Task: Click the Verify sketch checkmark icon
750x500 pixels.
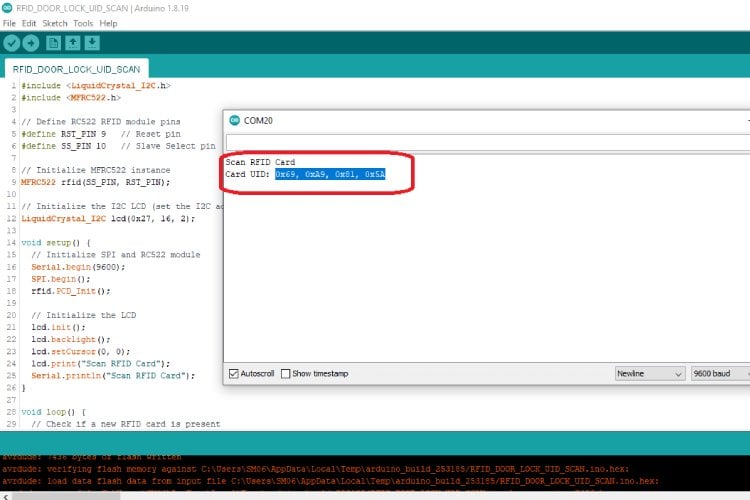Action: coord(12,42)
